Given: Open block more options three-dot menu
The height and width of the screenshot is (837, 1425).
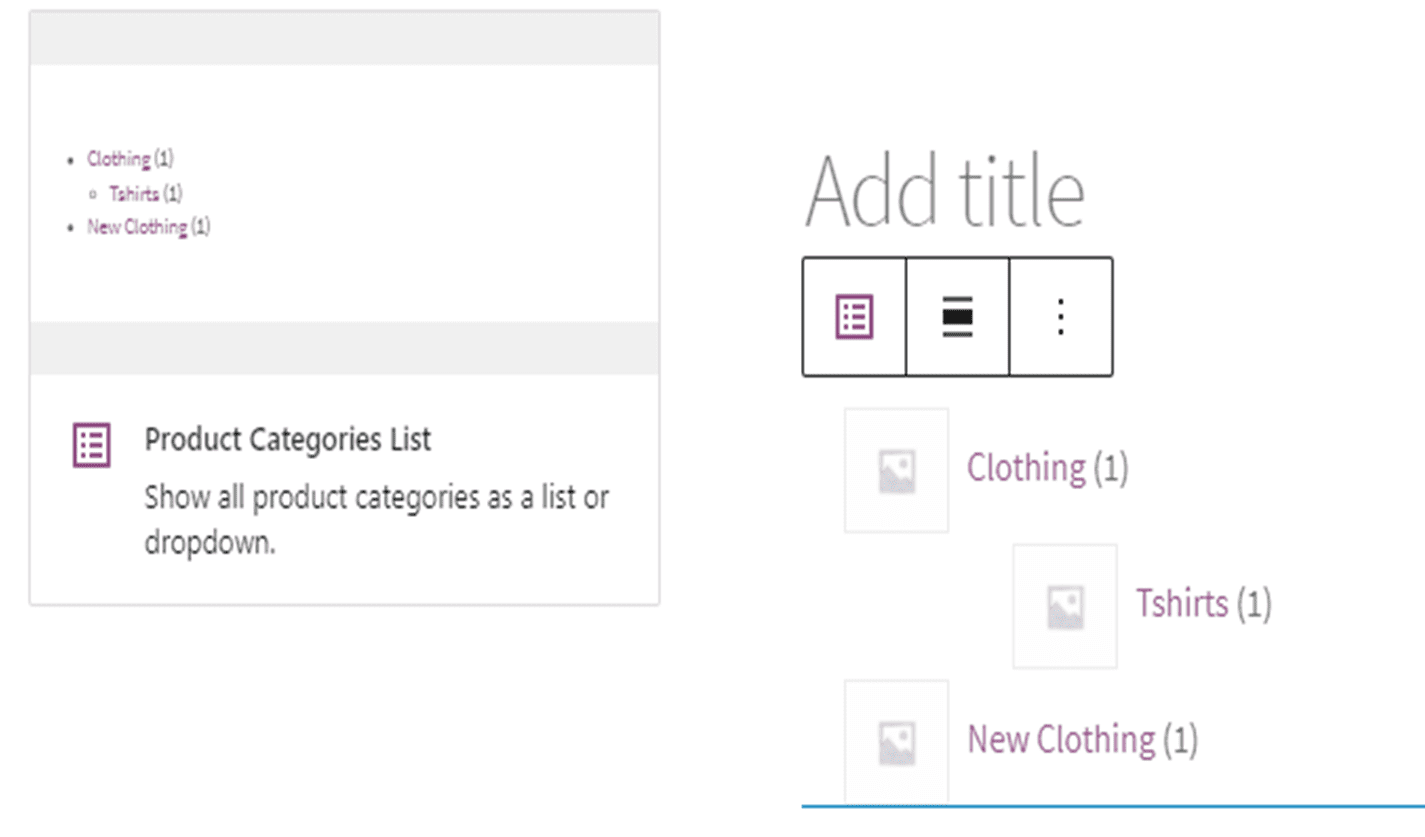Looking at the screenshot, I should click(x=1061, y=317).
